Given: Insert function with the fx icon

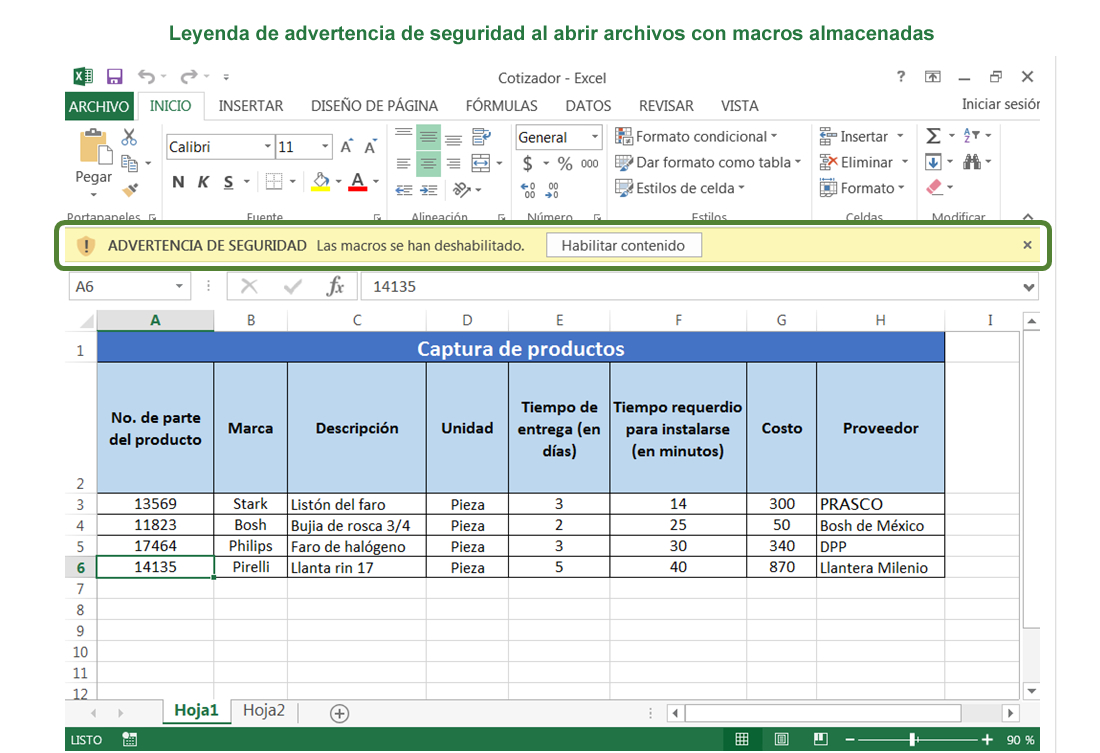Looking at the screenshot, I should pyautogui.click(x=335, y=286).
